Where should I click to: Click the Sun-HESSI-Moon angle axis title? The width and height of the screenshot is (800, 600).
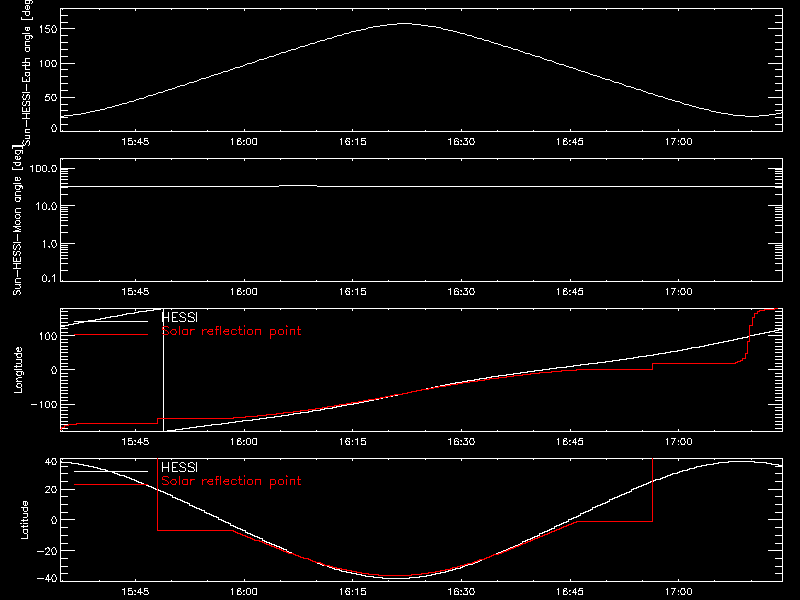click(x=17, y=220)
